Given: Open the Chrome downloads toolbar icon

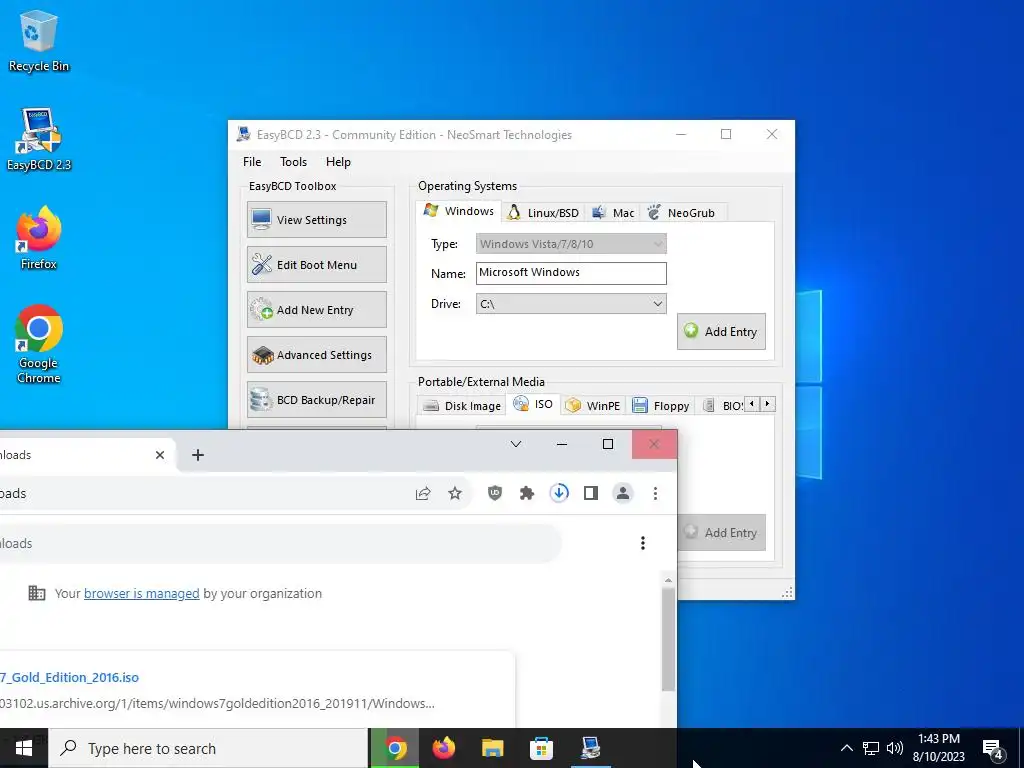Looking at the screenshot, I should 559,494.
